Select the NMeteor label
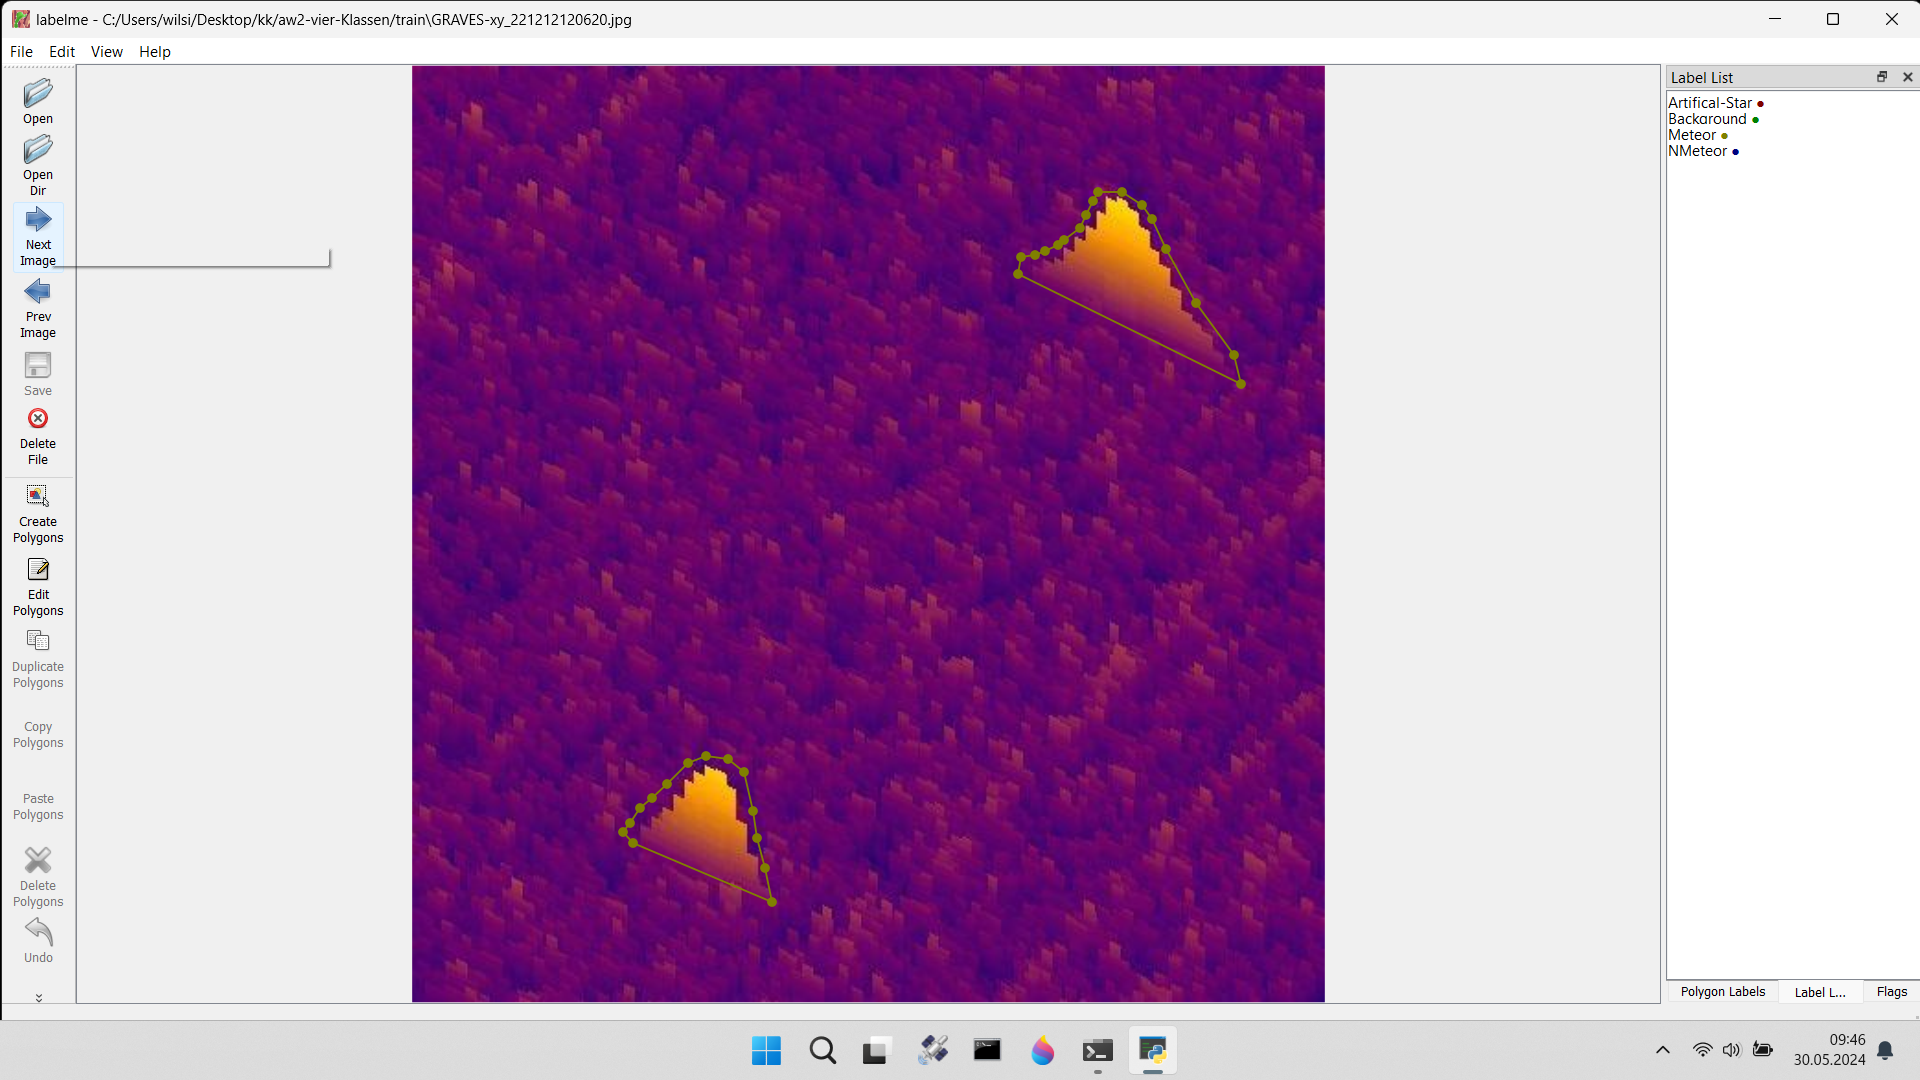 coord(1703,151)
